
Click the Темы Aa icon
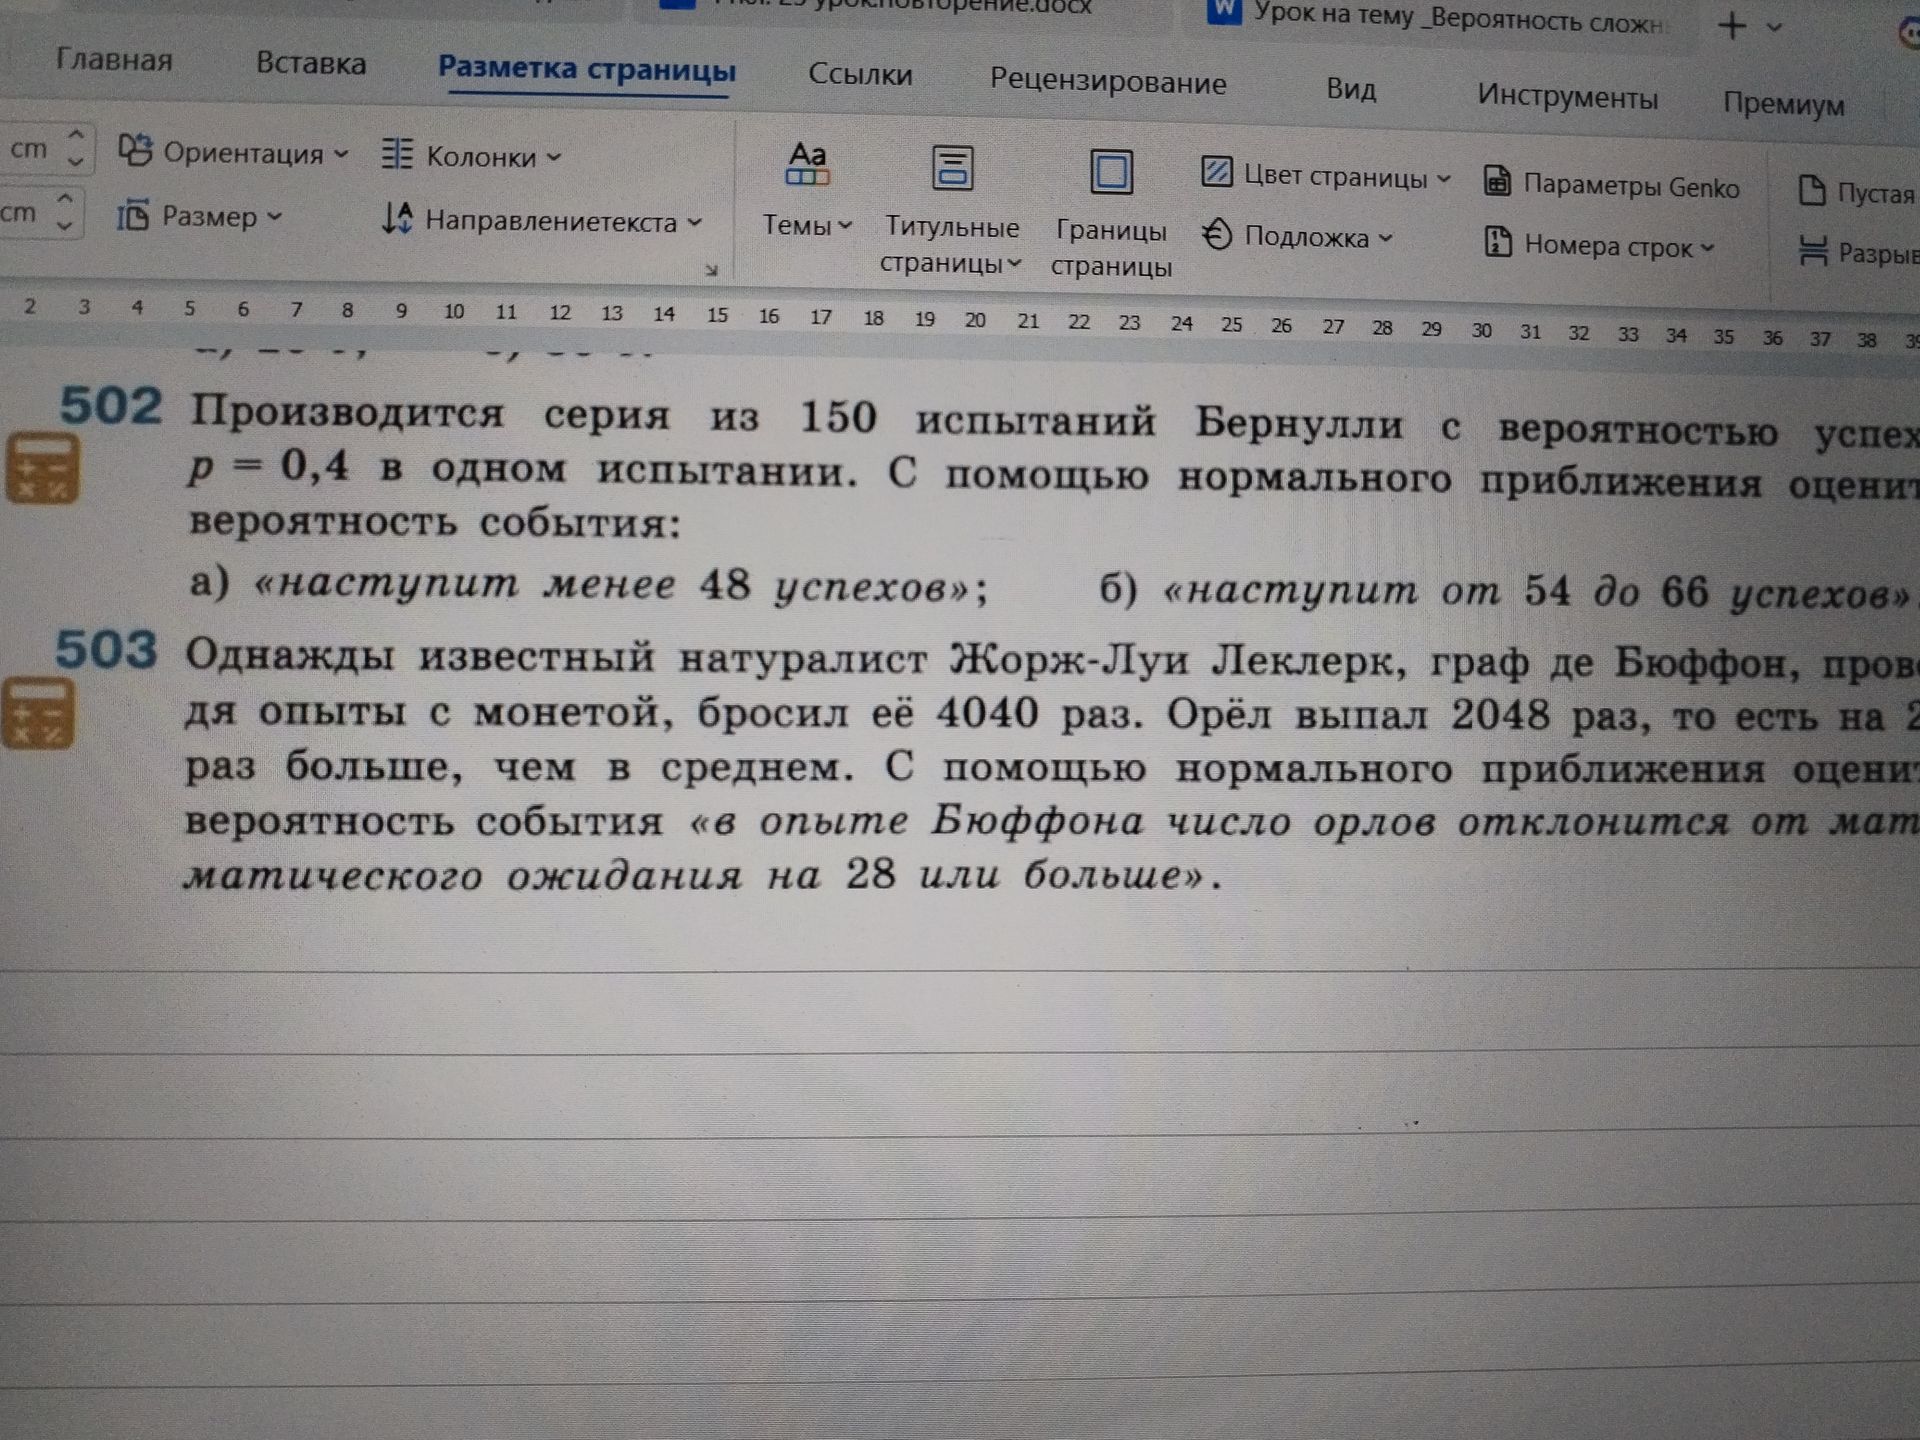[807, 164]
